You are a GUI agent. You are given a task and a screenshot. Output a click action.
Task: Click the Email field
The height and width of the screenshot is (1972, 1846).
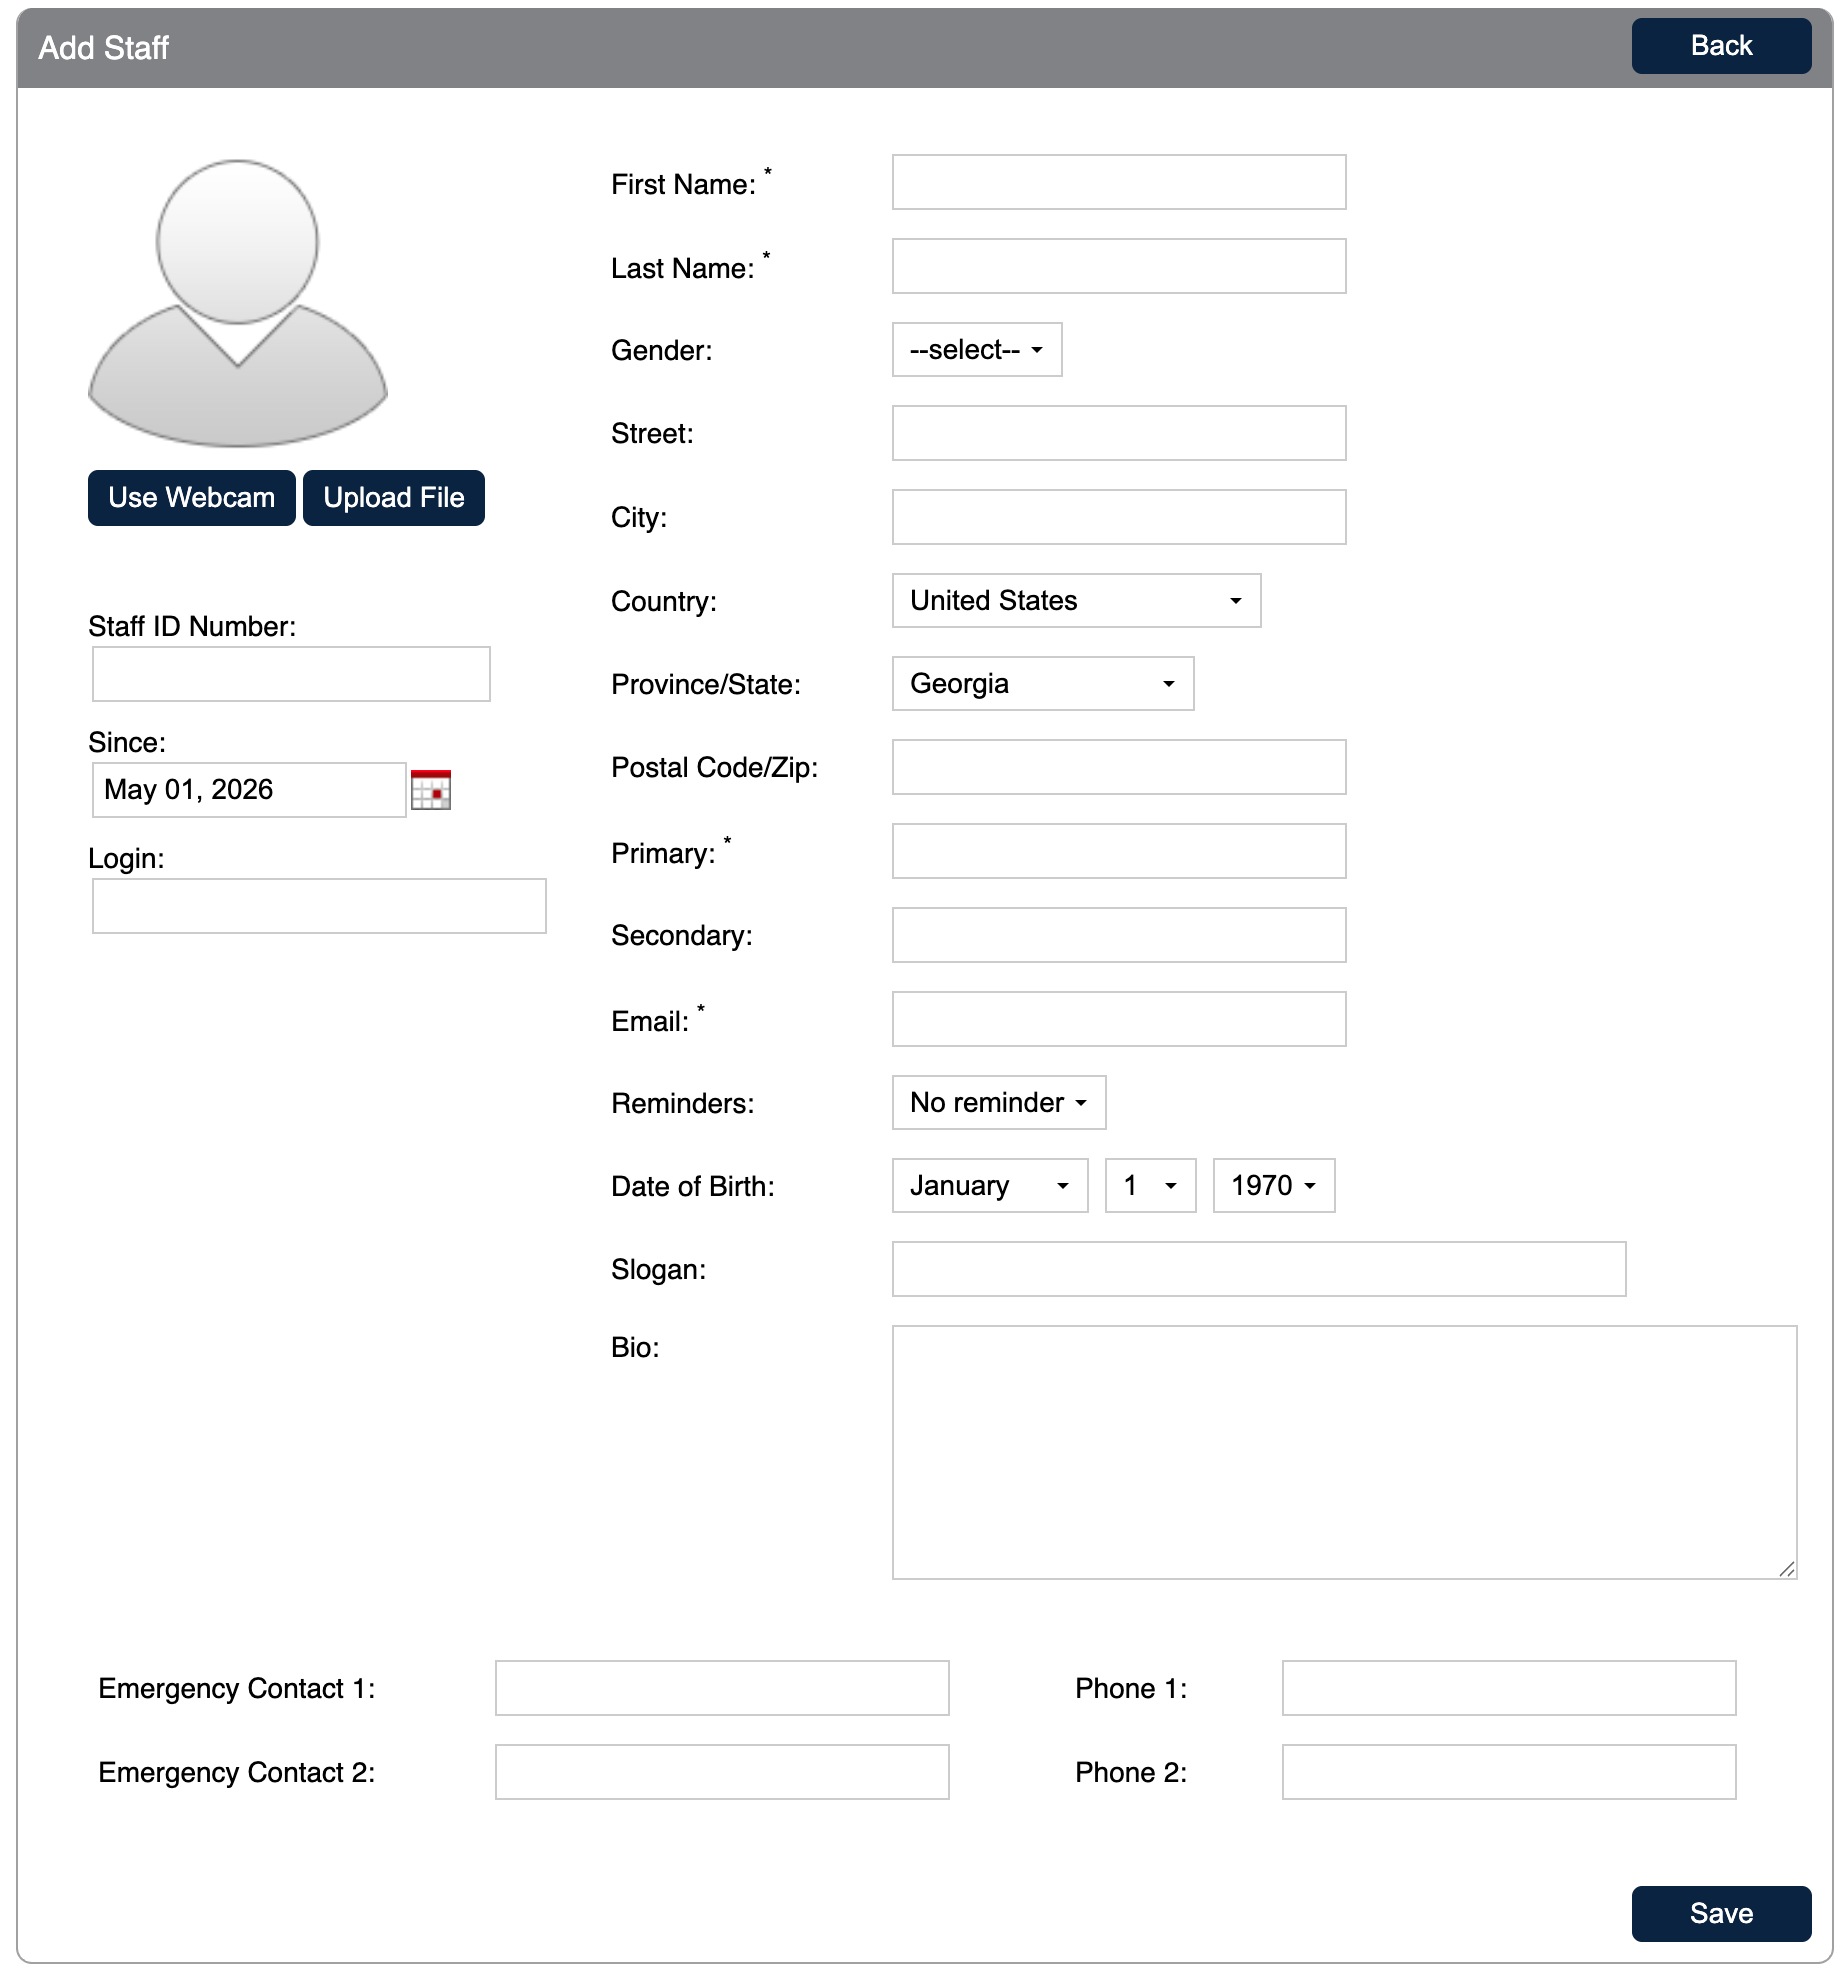click(1119, 1019)
